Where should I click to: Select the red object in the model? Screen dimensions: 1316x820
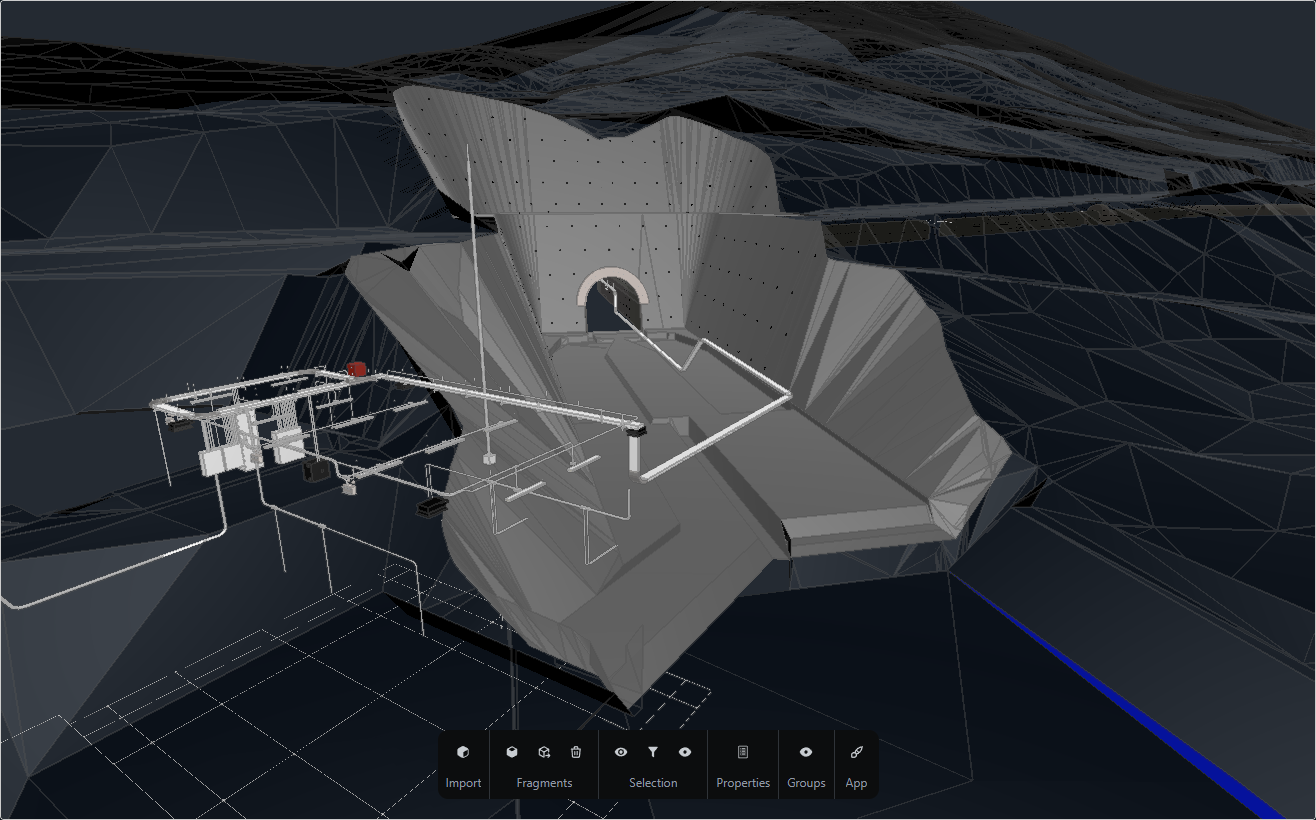(x=355, y=369)
